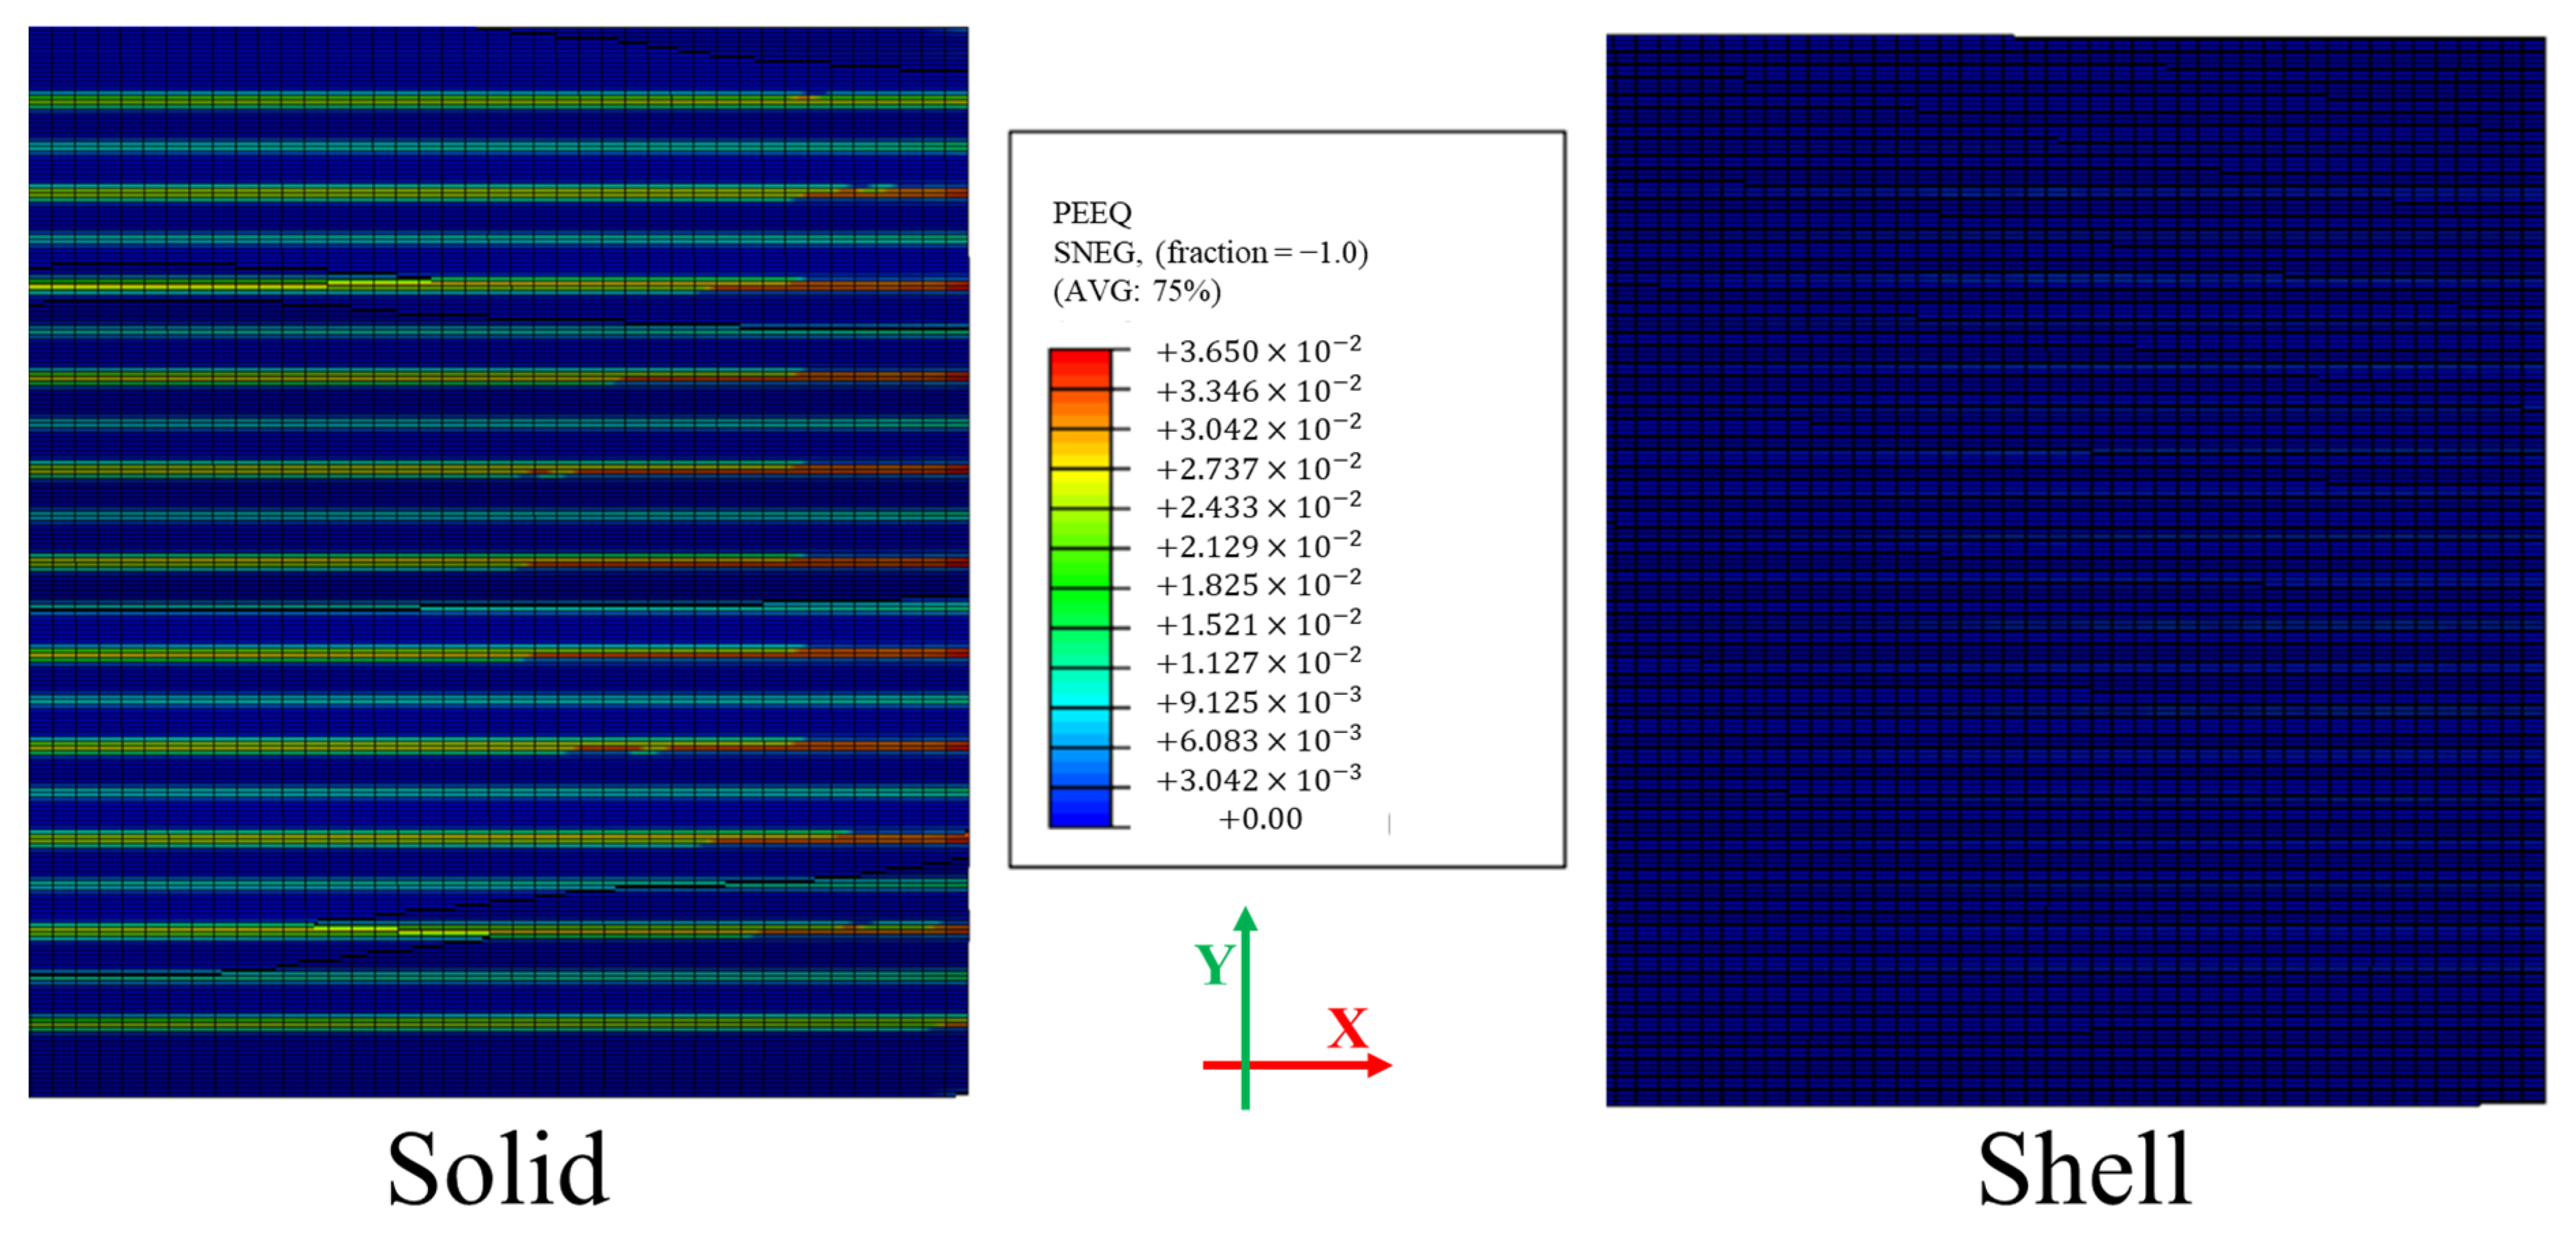2576x1238 pixels.
Task: Click the Shell caption label
Action: pyautogui.click(x=2085, y=1168)
